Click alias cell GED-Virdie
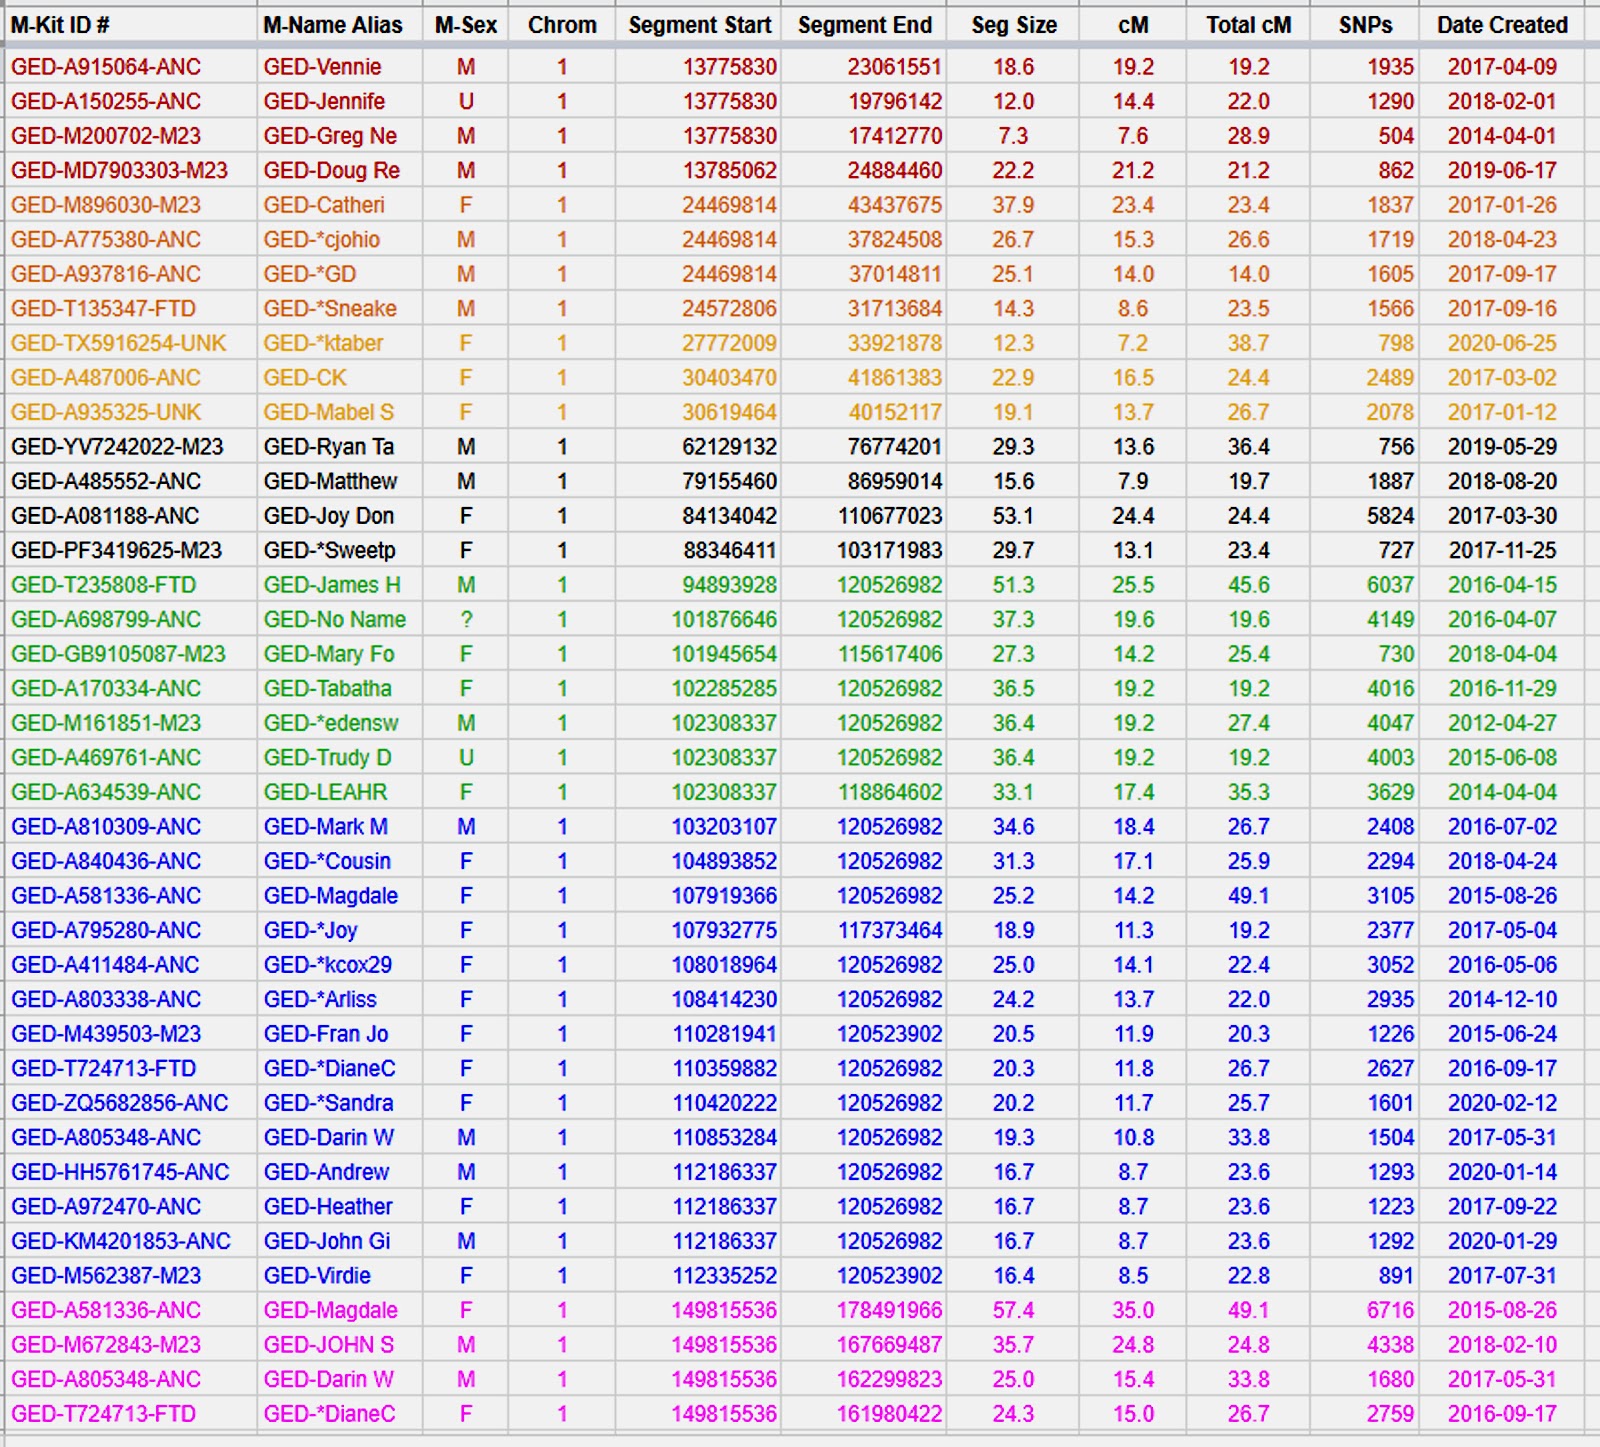Viewport: 1600px width, 1447px height. click(x=317, y=1276)
